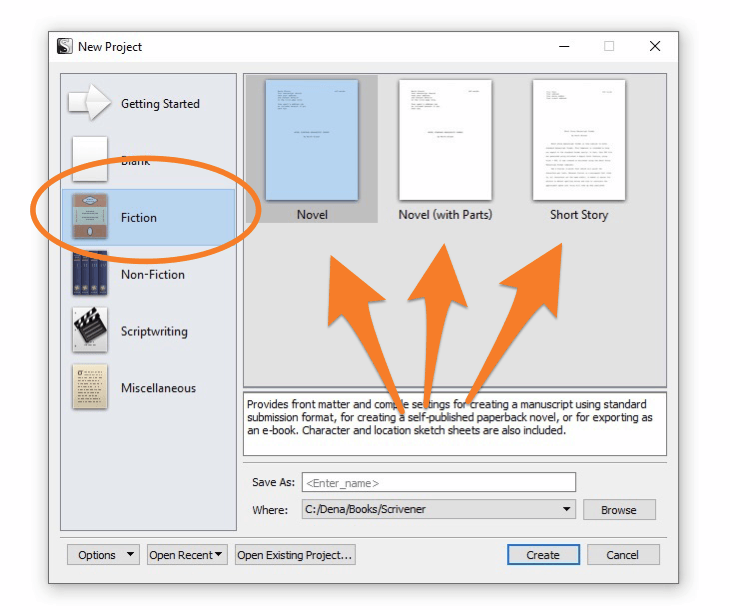Image resolution: width=730 pixels, height=610 pixels.
Task: Focus the Save As name field
Action: pos(439,482)
